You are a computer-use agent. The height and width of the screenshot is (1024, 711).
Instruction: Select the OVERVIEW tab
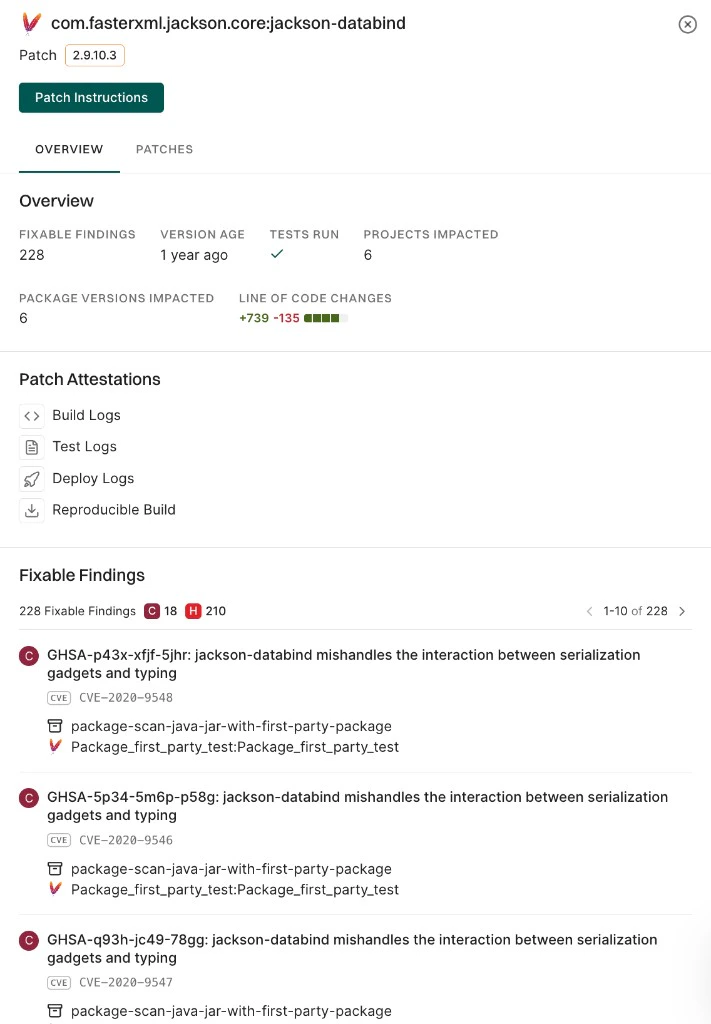[68, 149]
